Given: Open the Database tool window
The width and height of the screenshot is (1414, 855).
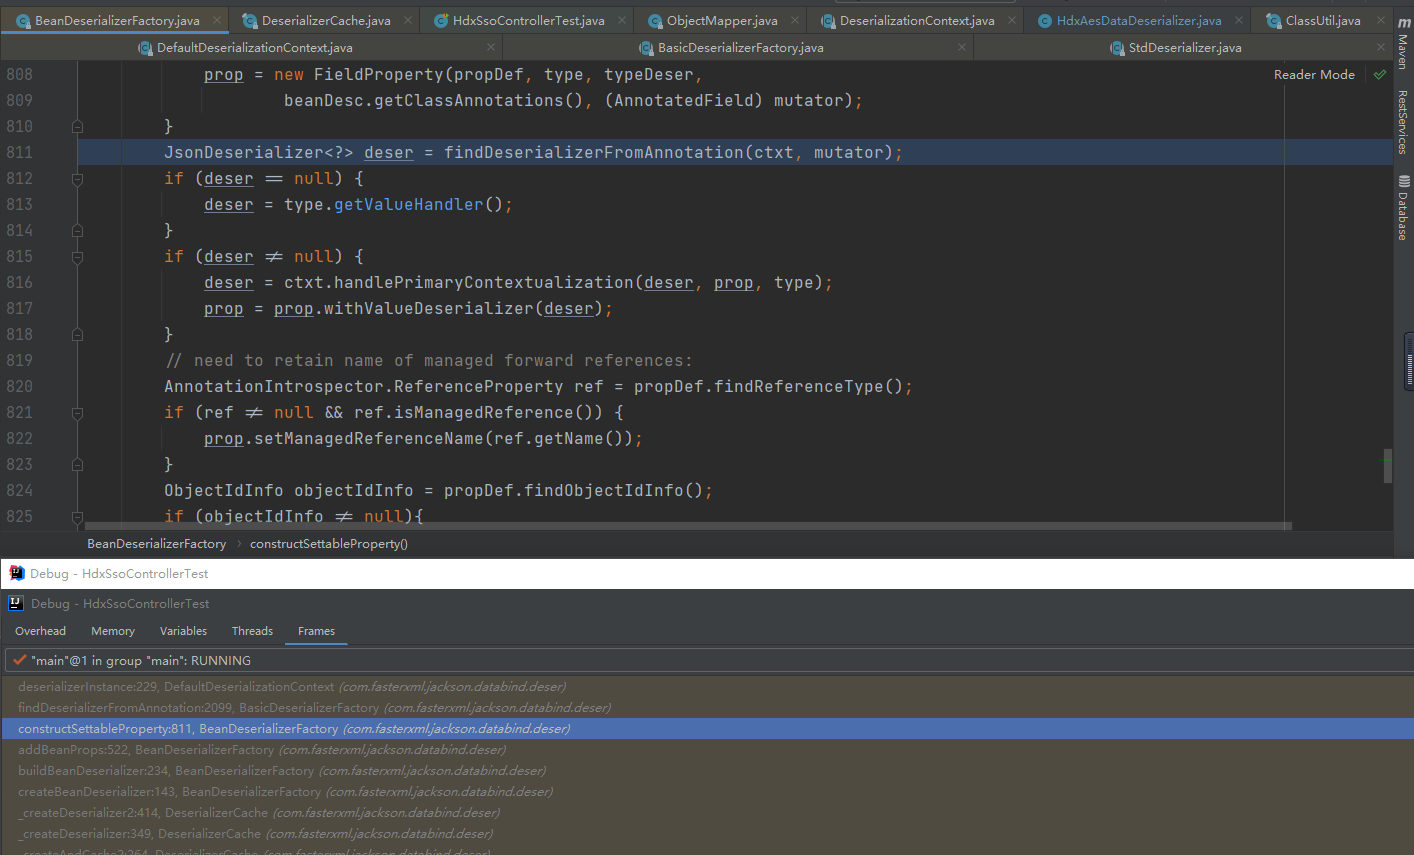Looking at the screenshot, I should [x=1404, y=208].
